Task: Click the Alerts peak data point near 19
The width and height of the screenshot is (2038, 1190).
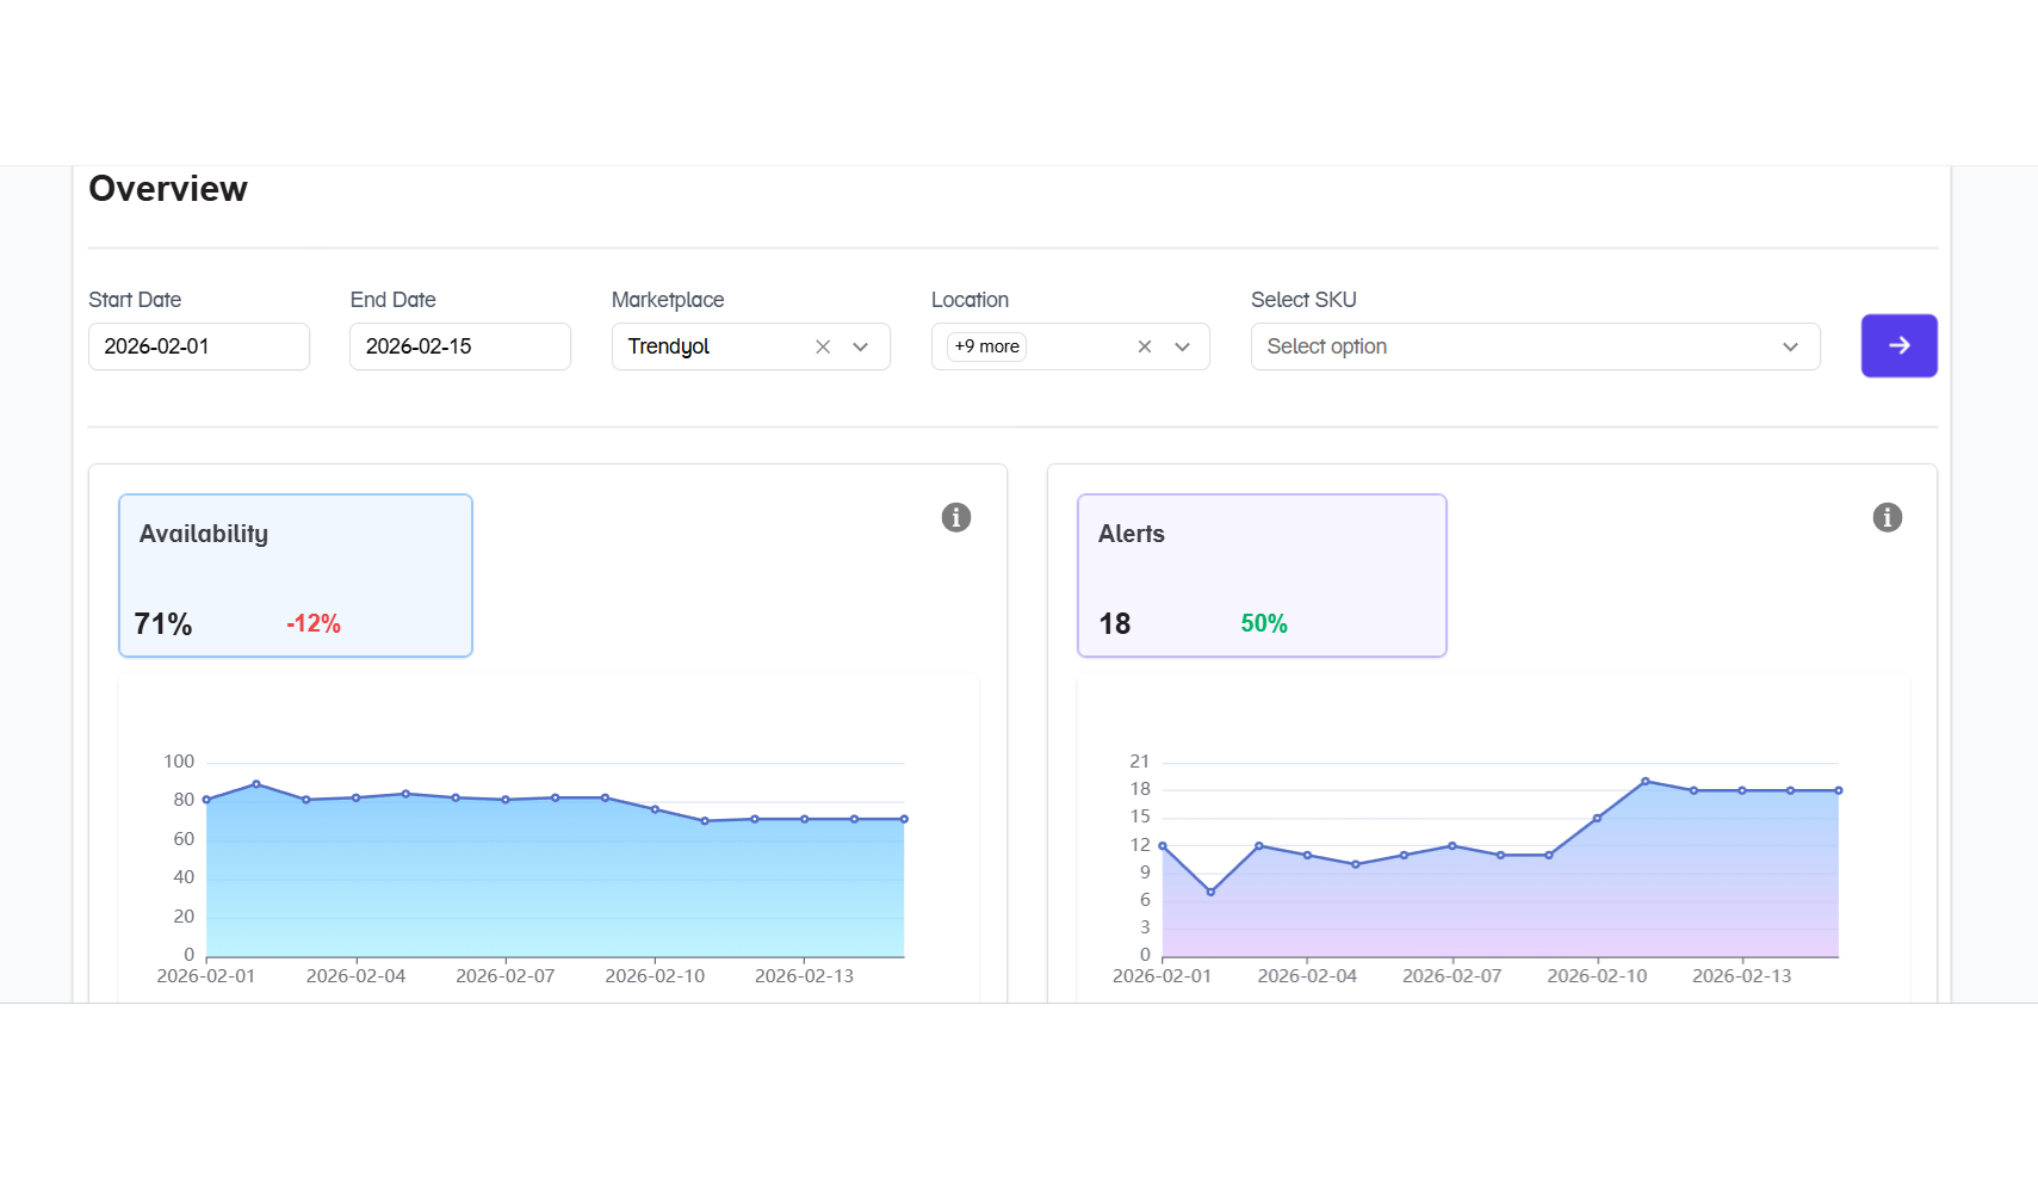Action: [1645, 781]
